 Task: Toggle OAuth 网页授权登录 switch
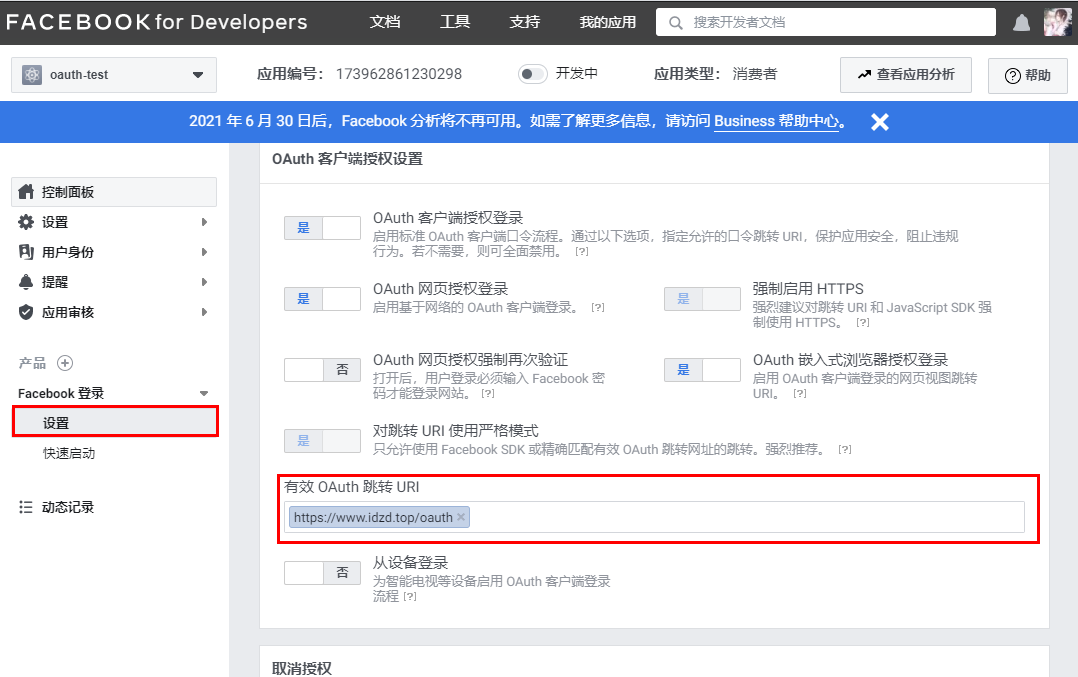322,299
